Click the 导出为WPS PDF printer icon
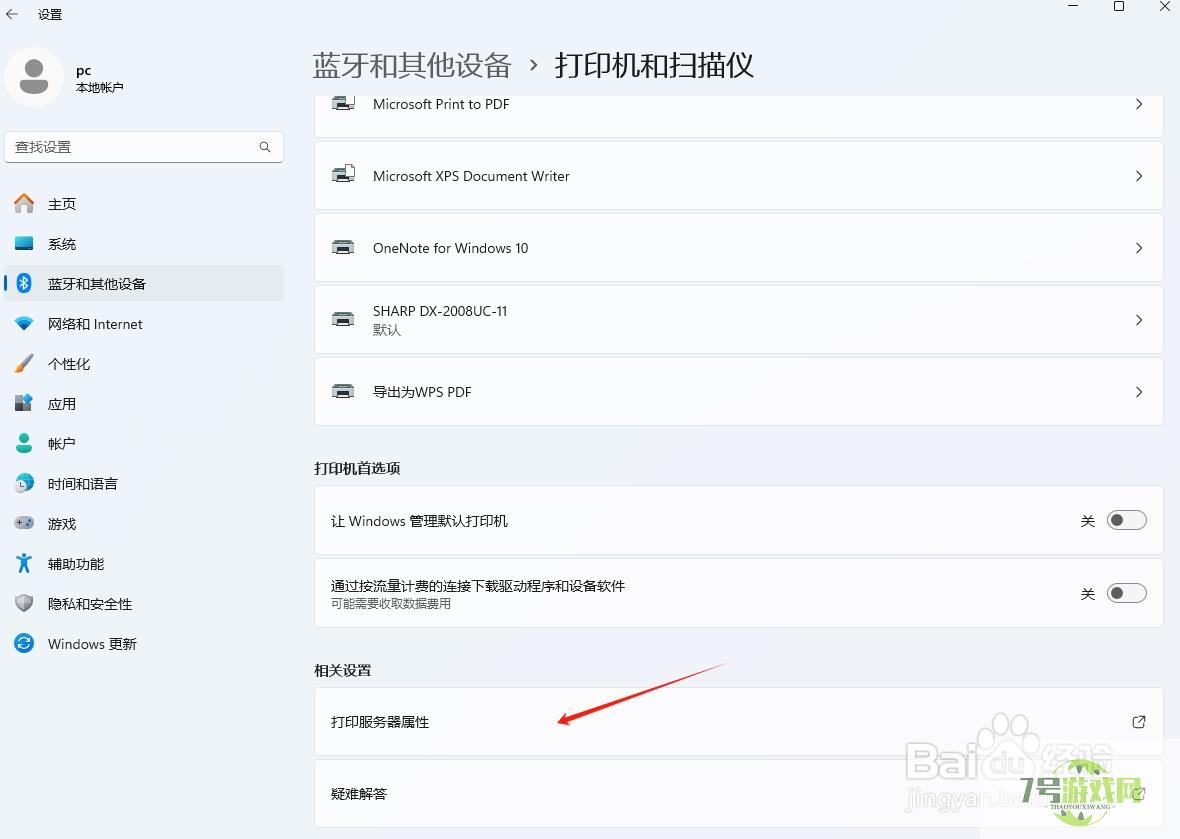Image resolution: width=1180 pixels, height=839 pixels. [343, 391]
